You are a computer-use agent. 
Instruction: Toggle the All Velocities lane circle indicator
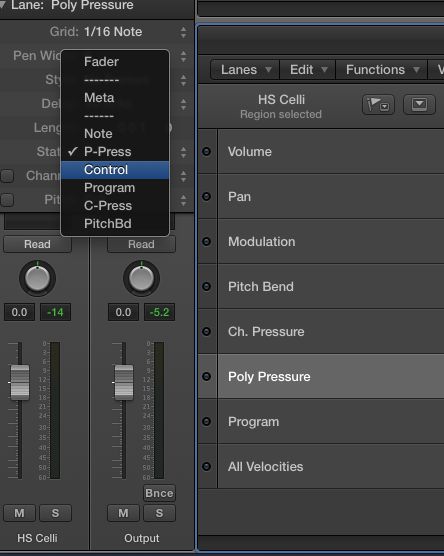tap(206, 467)
